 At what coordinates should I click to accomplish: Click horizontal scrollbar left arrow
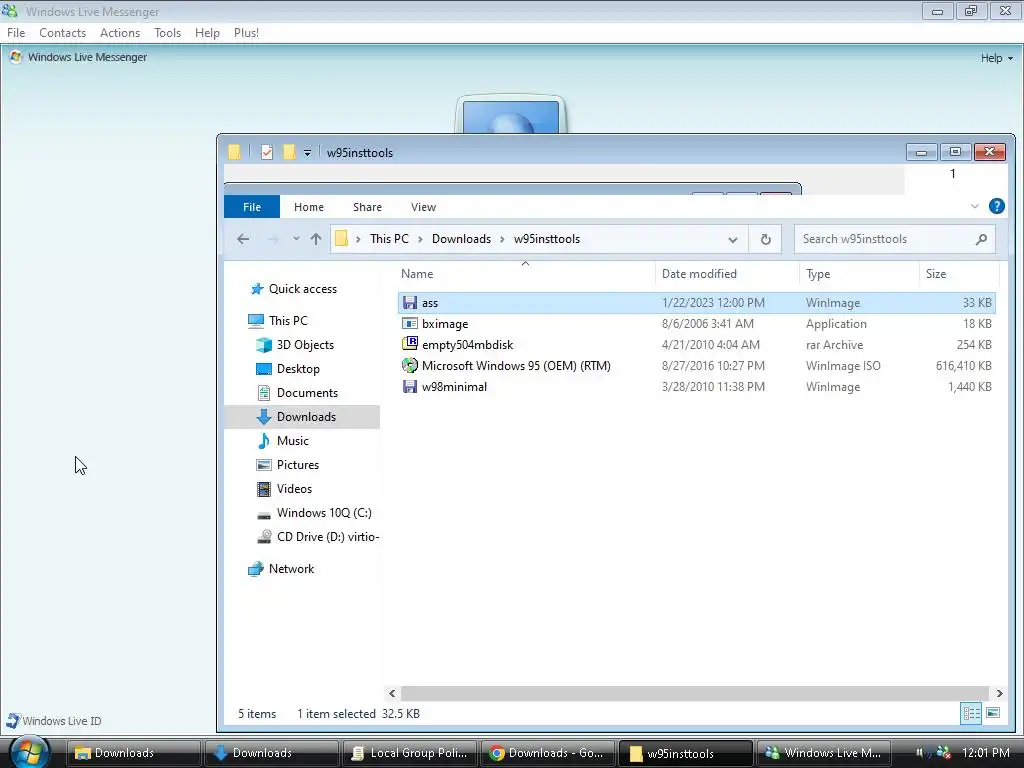392,693
